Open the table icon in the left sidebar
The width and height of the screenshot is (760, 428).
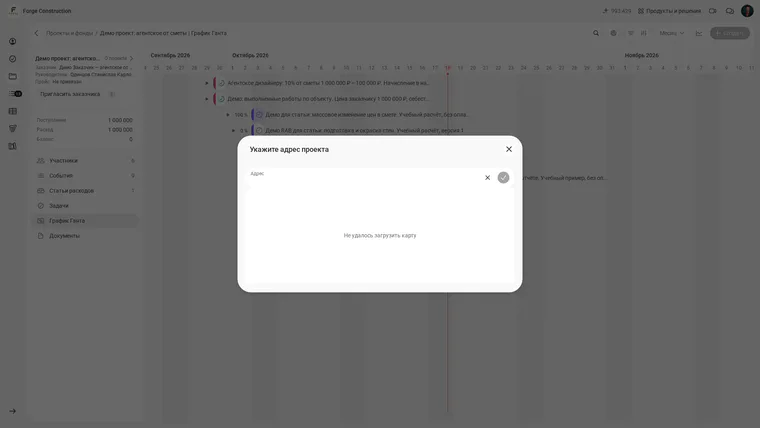pyautogui.click(x=13, y=111)
